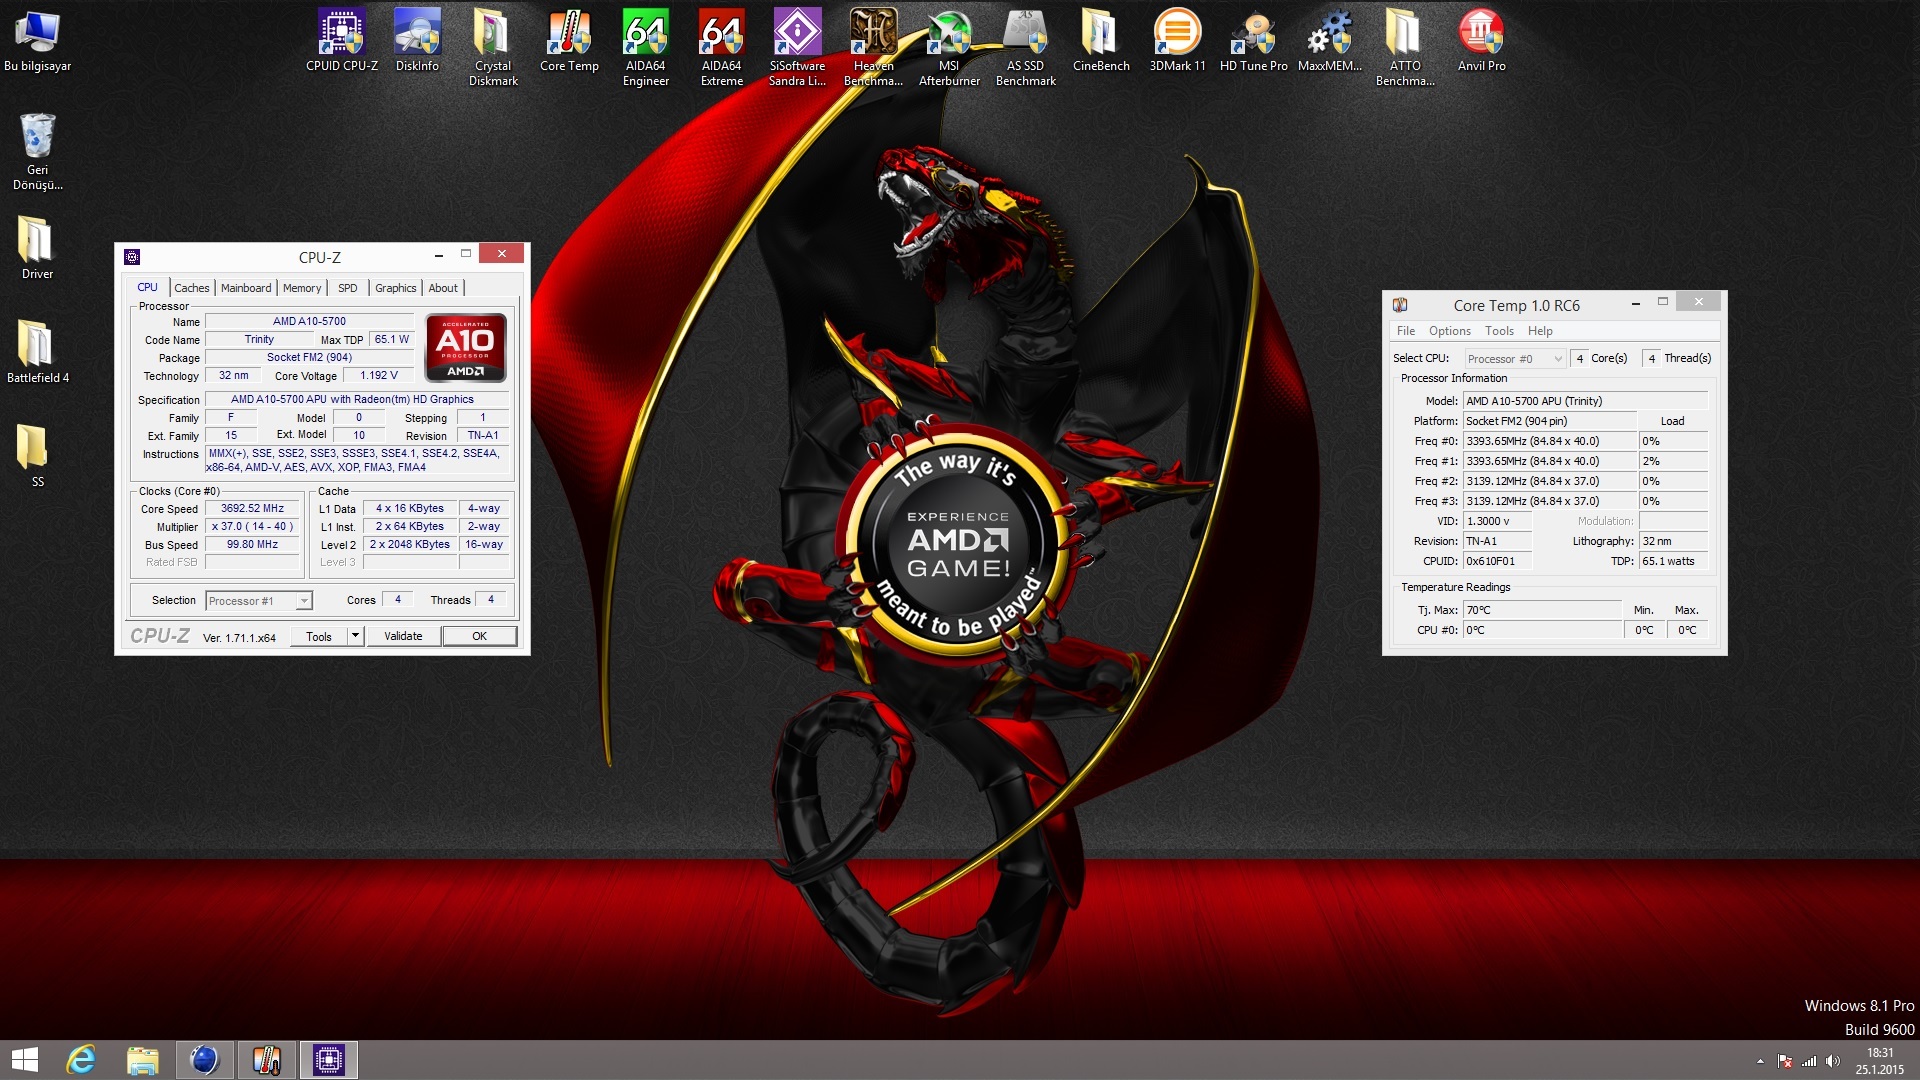Click OK button in CPU-Z
Image resolution: width=1920 pixels, height=1080 pixels.
click(480, 636)
